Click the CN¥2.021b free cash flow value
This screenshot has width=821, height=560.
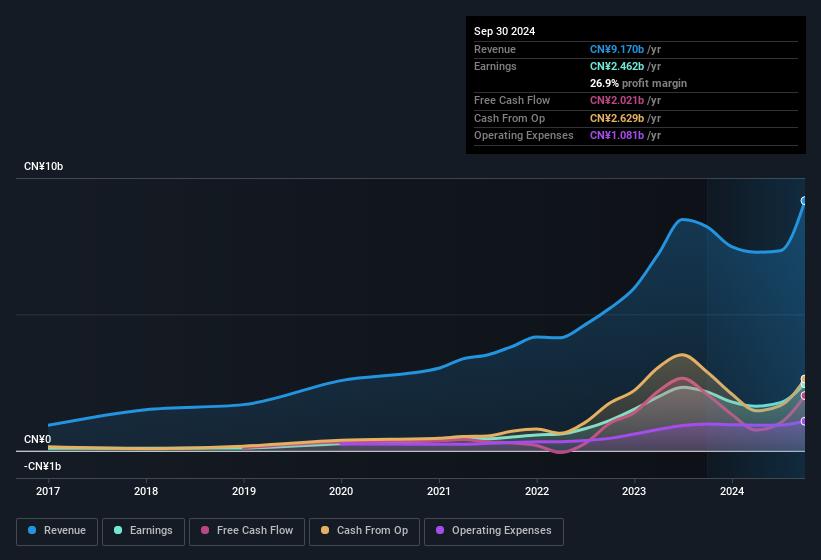pos(617,100)
